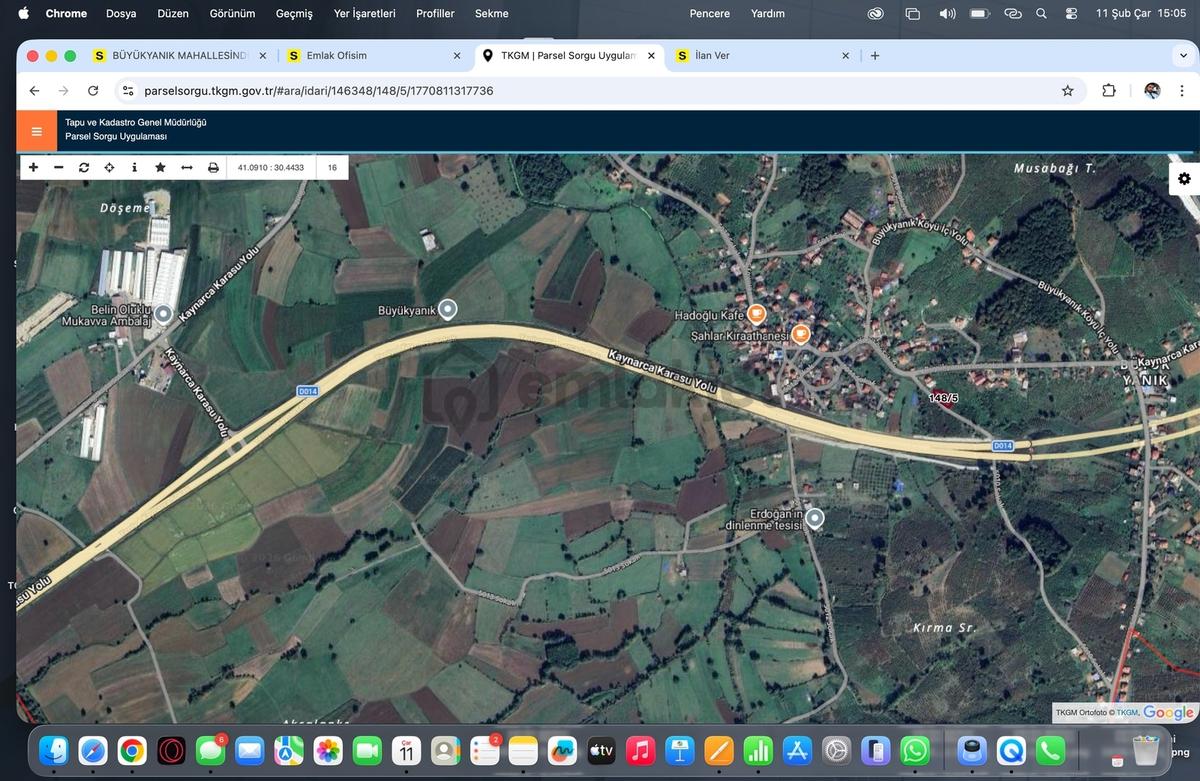The image size is (1200, 781).
Task: Click the volume icon in menu bar
Action: 946,14
